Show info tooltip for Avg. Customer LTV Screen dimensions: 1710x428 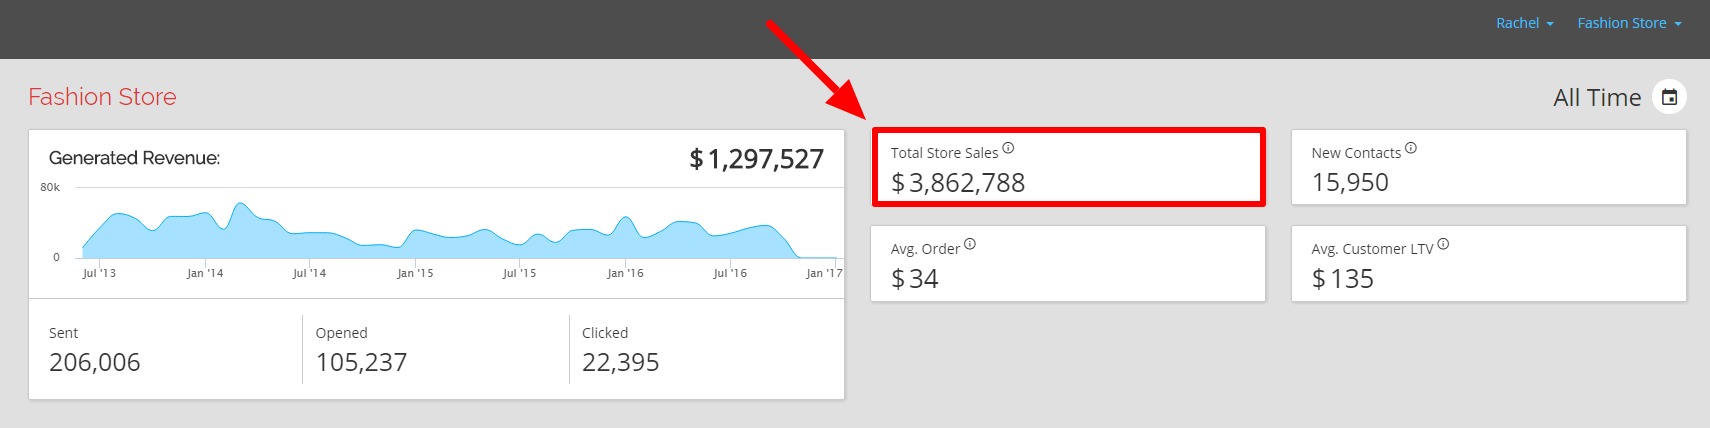coord(1443,244)
